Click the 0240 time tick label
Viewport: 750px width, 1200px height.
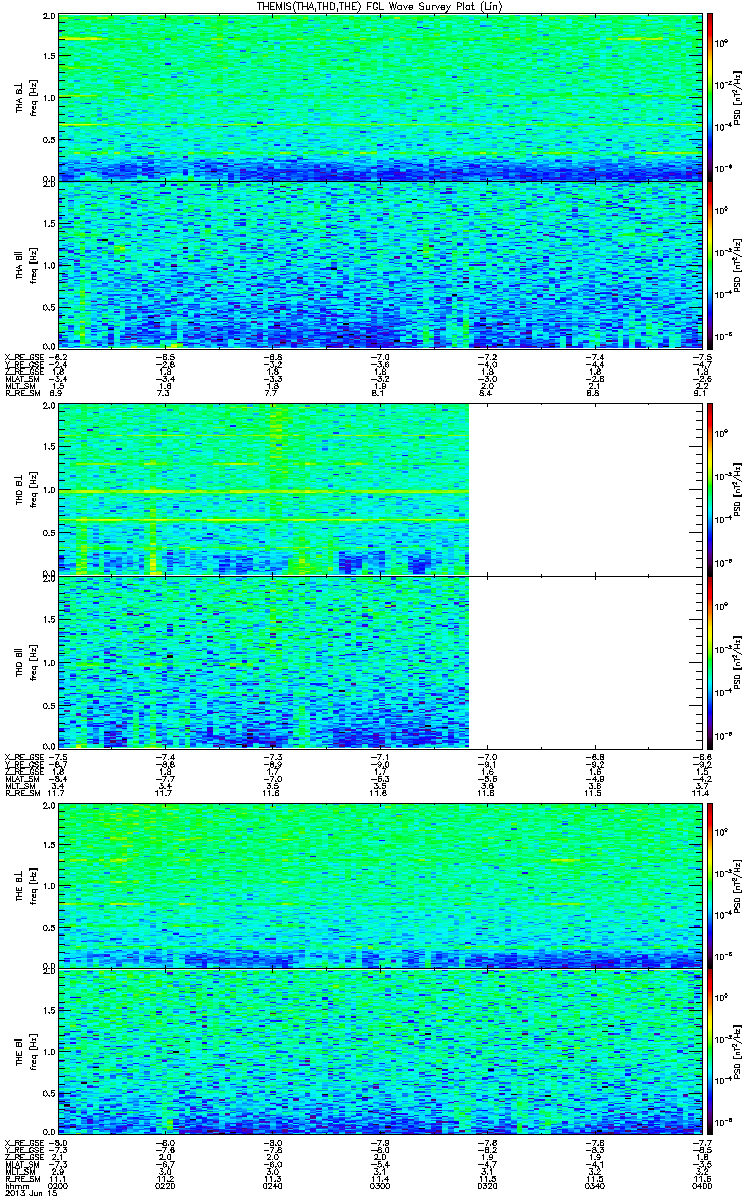coord(273,1185)
